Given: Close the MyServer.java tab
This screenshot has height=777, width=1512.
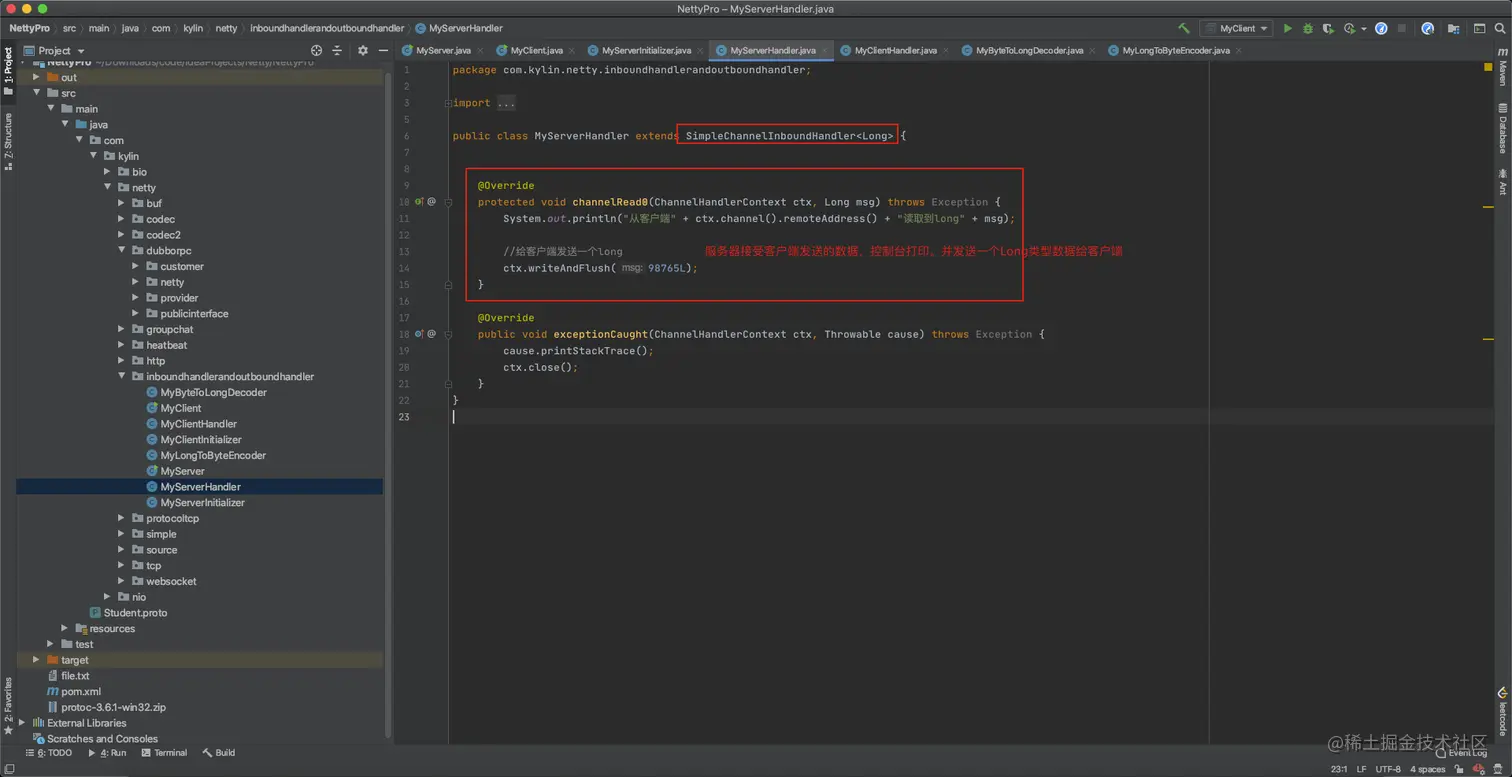Looking at the screenshot, I should click(x=481, y=50).
